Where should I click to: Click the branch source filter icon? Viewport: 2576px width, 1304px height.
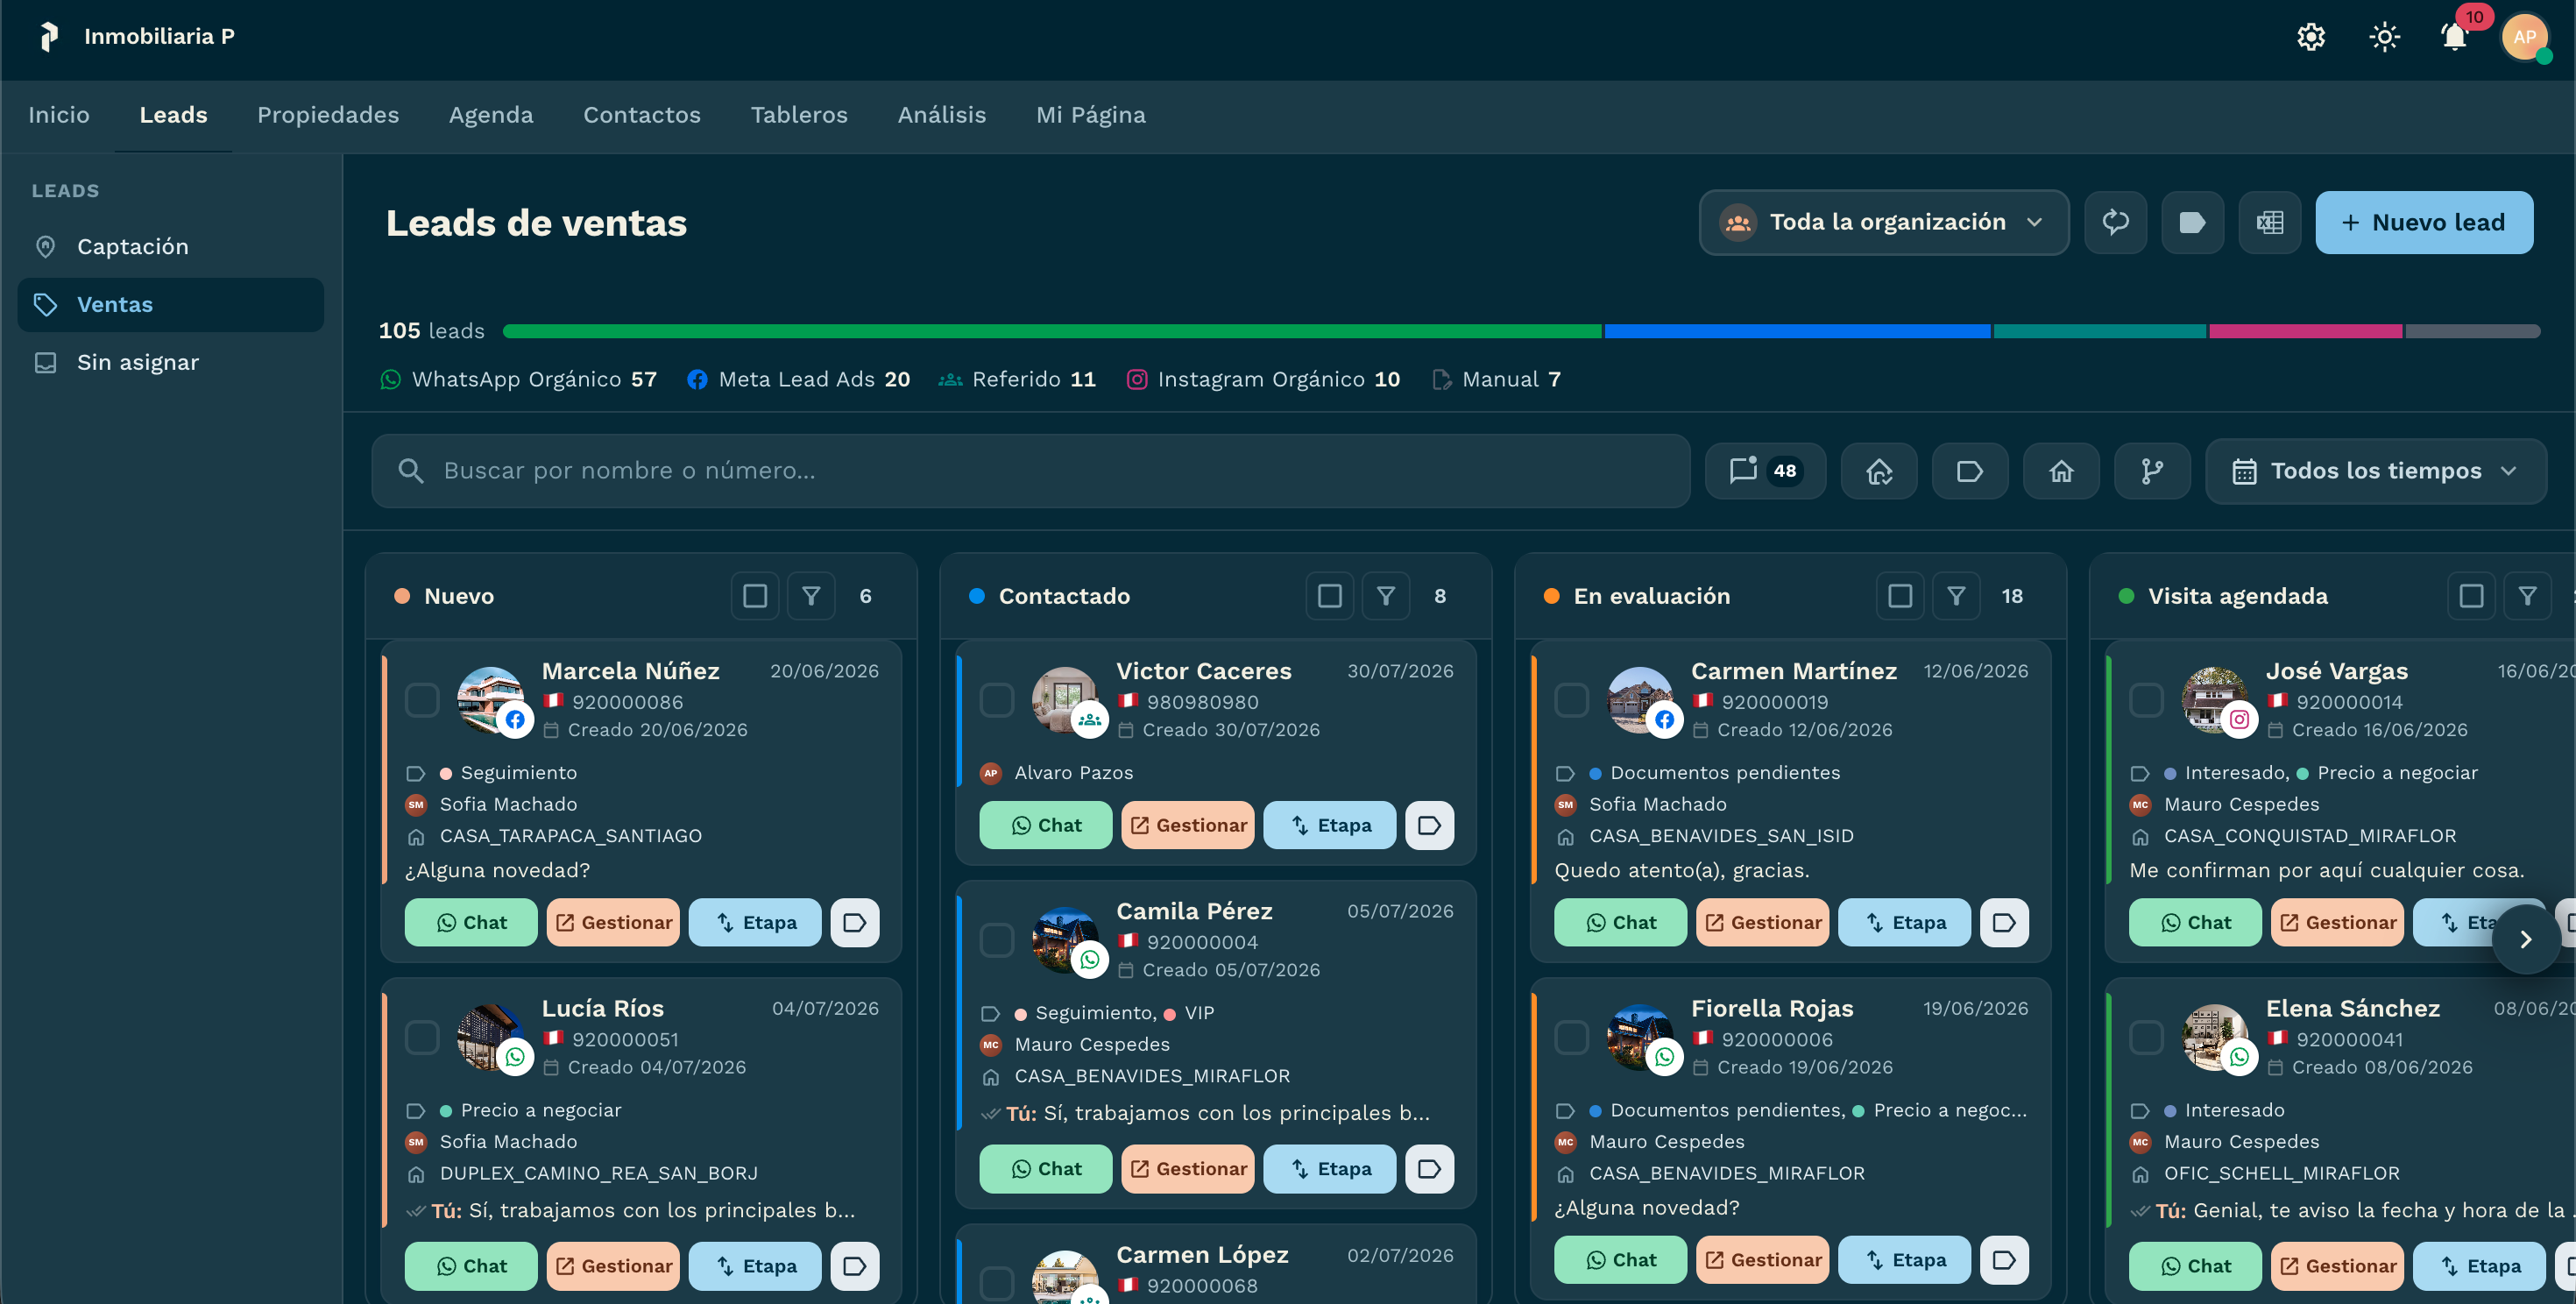[2152, 471]
